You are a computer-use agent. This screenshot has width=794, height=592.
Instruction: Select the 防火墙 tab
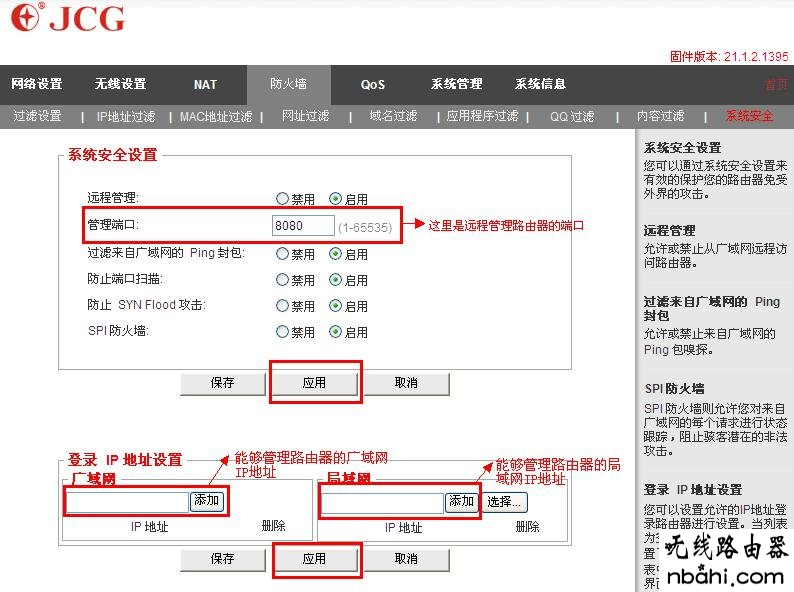pos(289,84)
